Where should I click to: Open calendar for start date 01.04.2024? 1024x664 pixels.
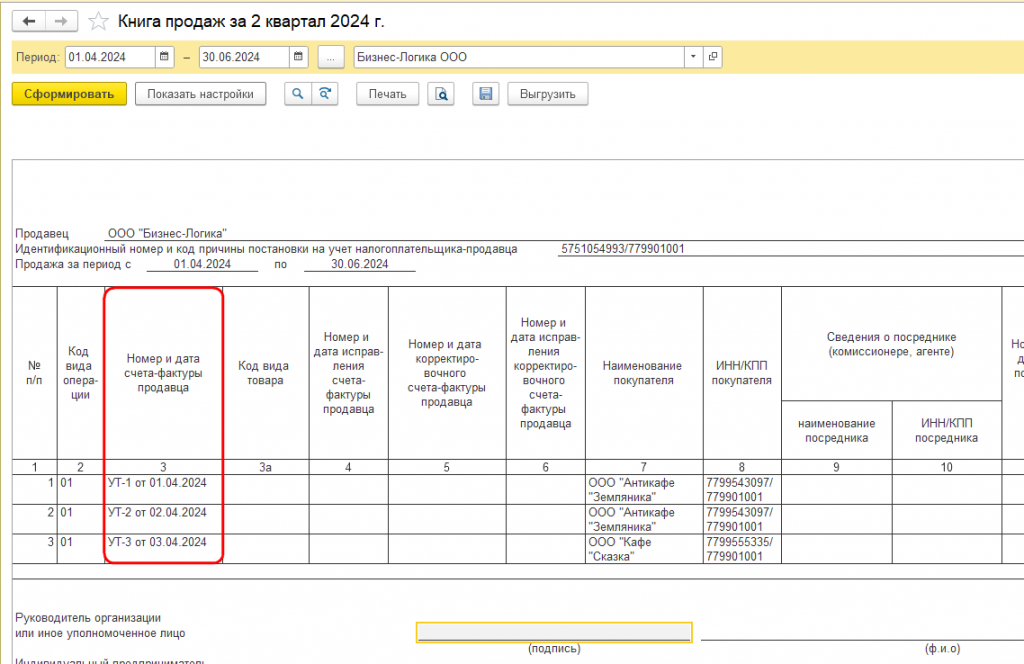point(165,57)
